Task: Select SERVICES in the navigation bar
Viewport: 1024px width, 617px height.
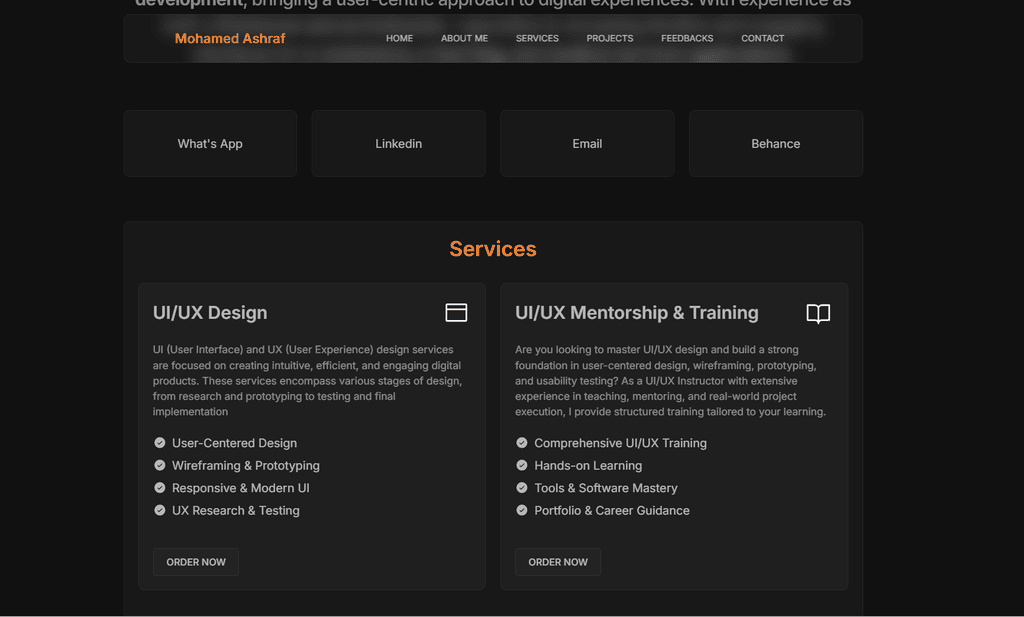Action: (x=537, y=39)
